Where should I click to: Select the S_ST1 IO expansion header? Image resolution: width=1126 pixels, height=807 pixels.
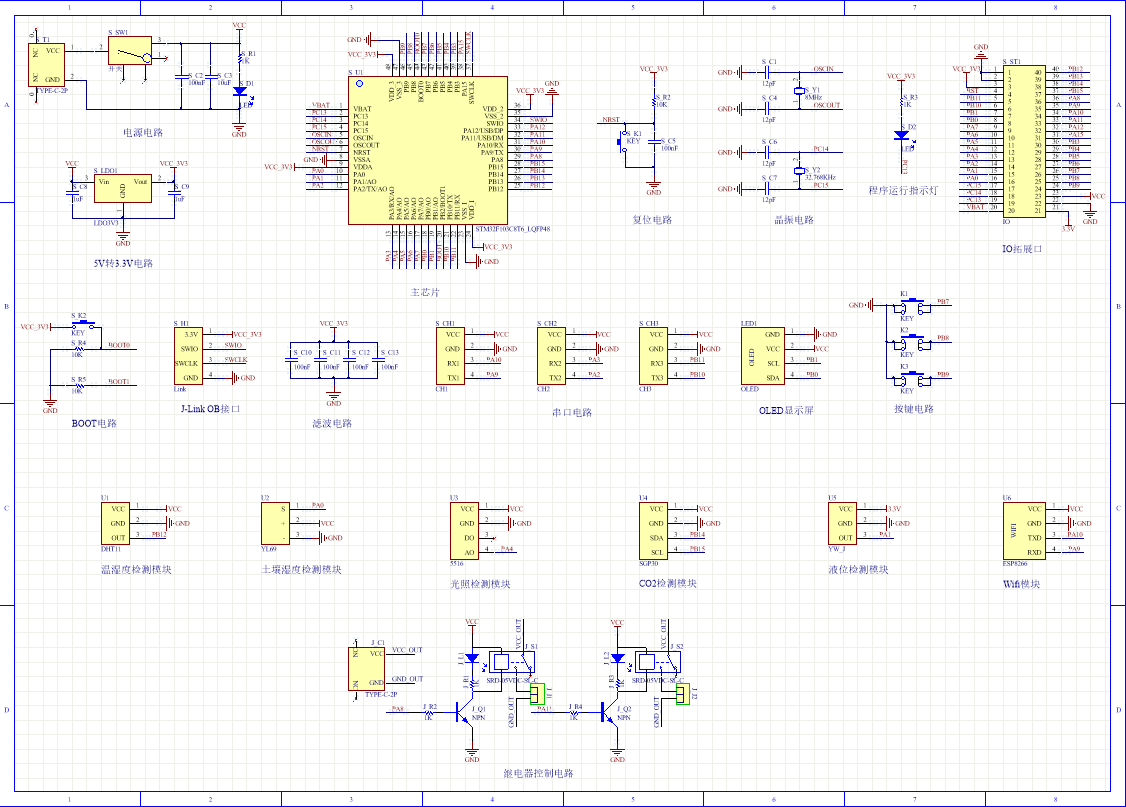(1025, 141)
